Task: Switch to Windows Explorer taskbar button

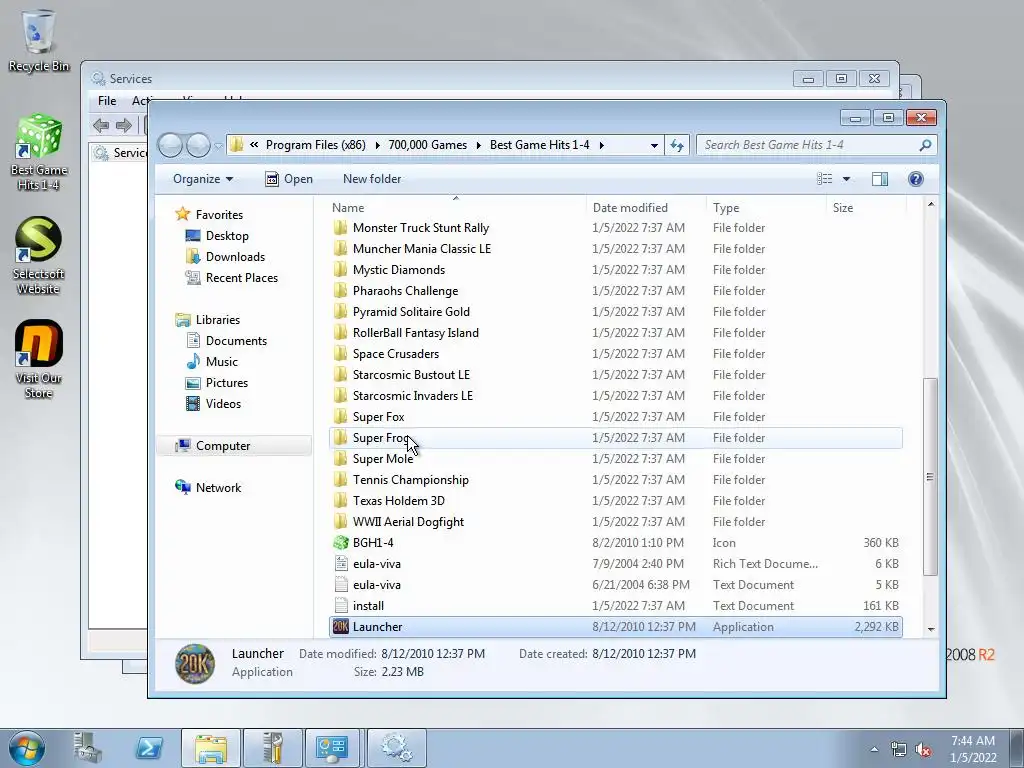Action: click(211, 748)
